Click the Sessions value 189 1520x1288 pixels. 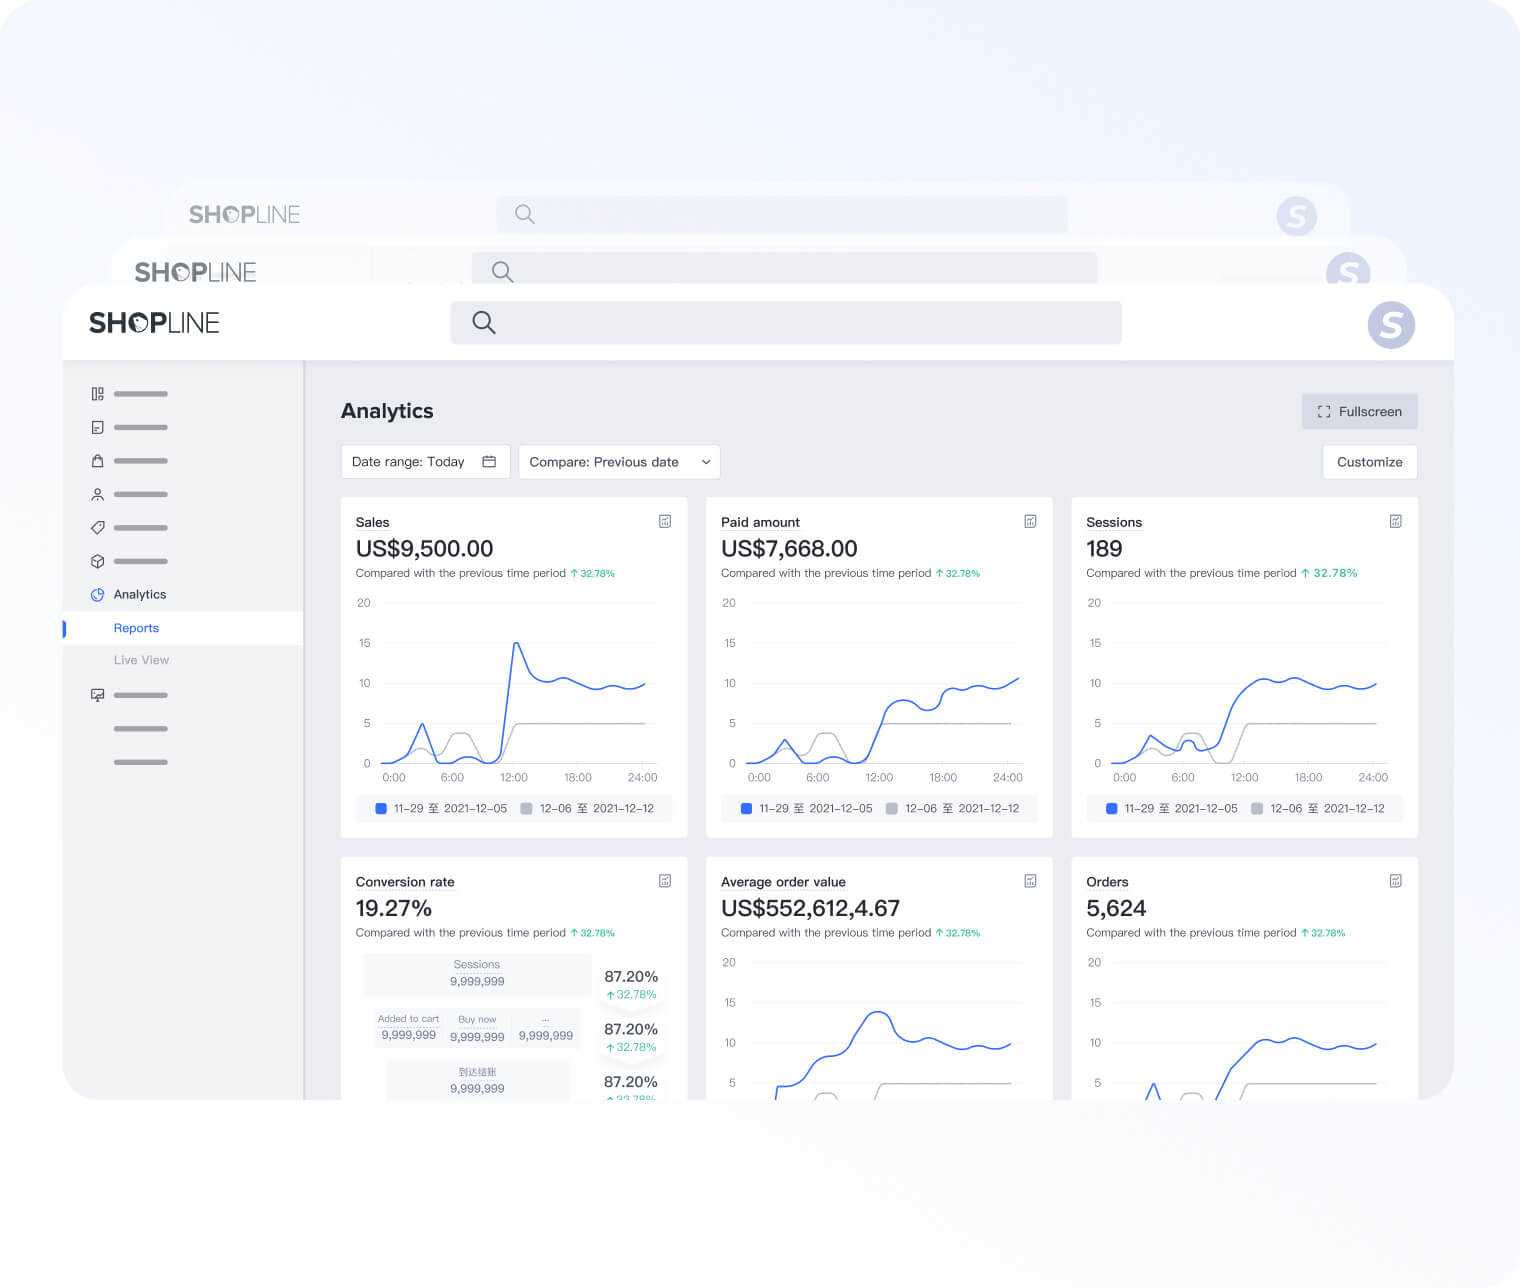click(x=1104, y=549)
